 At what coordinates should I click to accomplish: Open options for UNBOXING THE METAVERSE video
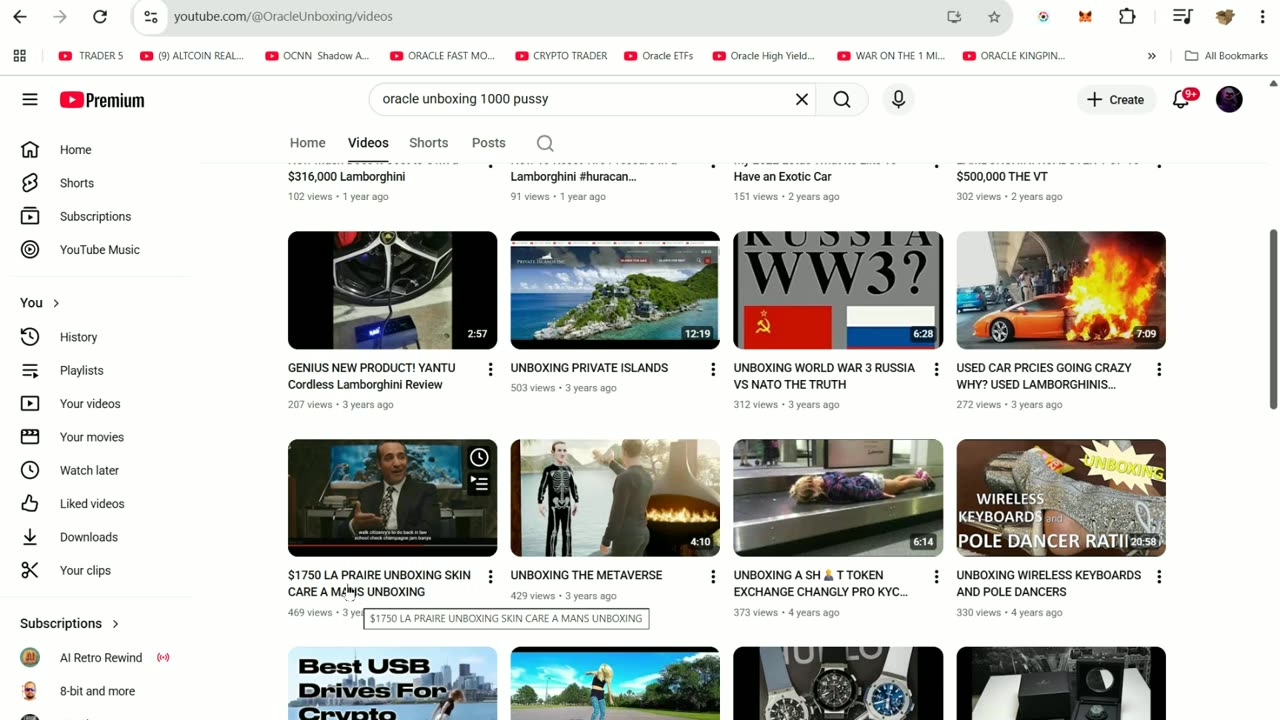(x=713, y=577)
